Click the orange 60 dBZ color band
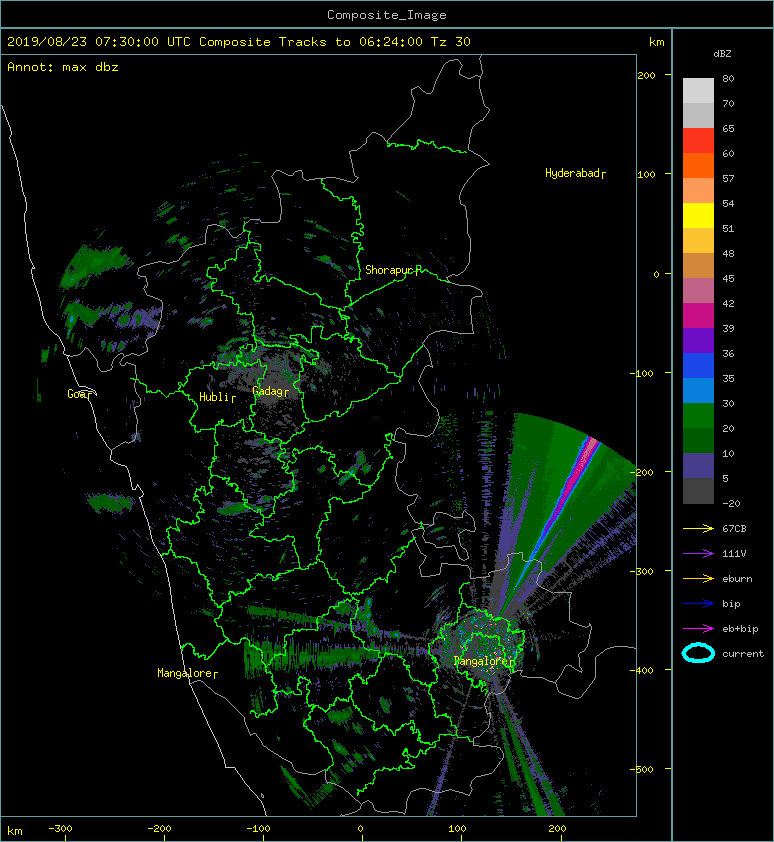Screen dimensions: 774x842 click(x=698, y=166)
